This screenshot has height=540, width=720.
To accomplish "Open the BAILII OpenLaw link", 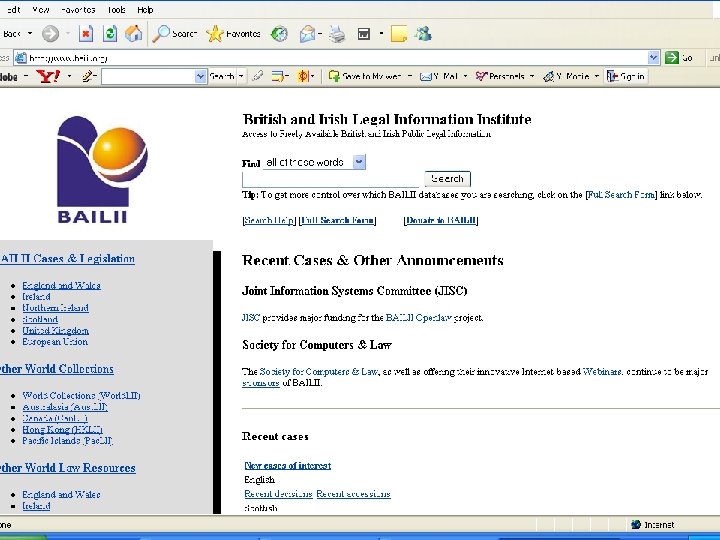I will [x=419, y=318].
